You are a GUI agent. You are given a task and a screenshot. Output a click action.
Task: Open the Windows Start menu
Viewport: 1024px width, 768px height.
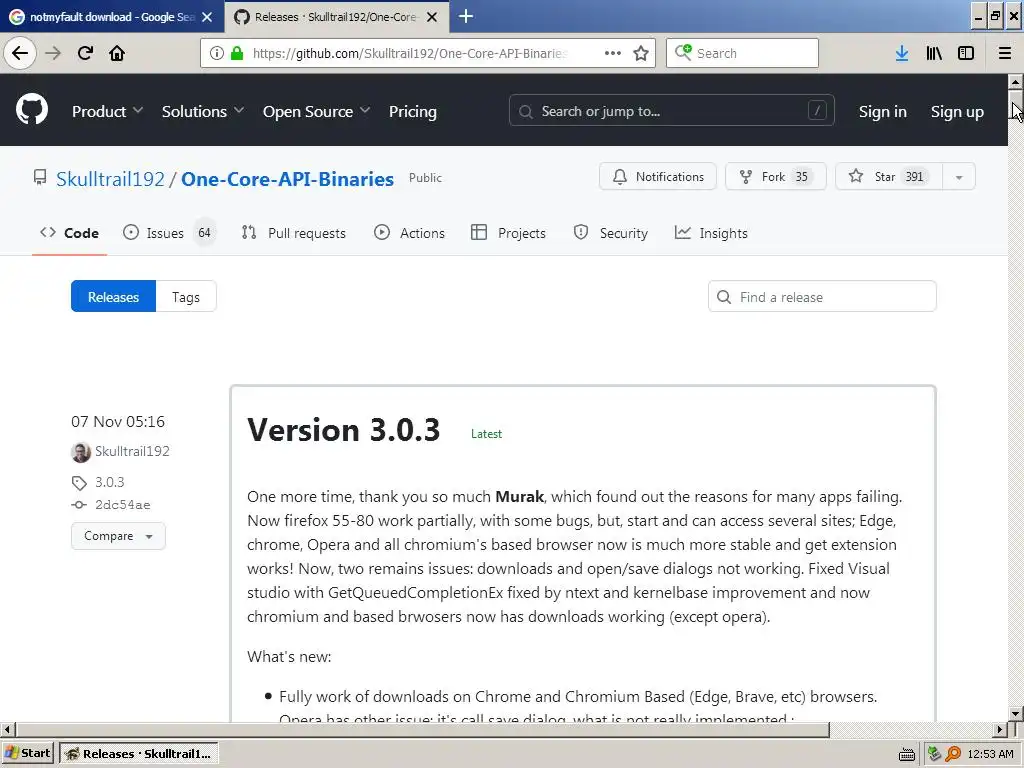tap(27, 753)
